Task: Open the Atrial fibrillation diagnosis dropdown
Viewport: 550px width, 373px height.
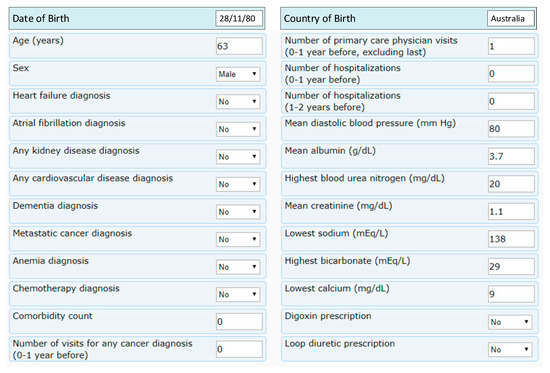Action: 238,129
